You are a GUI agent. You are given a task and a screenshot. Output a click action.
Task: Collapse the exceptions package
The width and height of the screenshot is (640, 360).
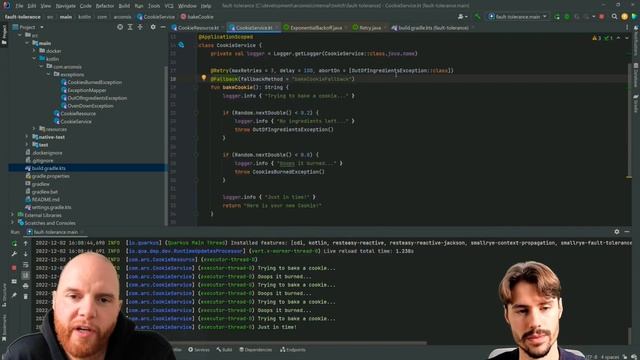(x=49, y=74)
